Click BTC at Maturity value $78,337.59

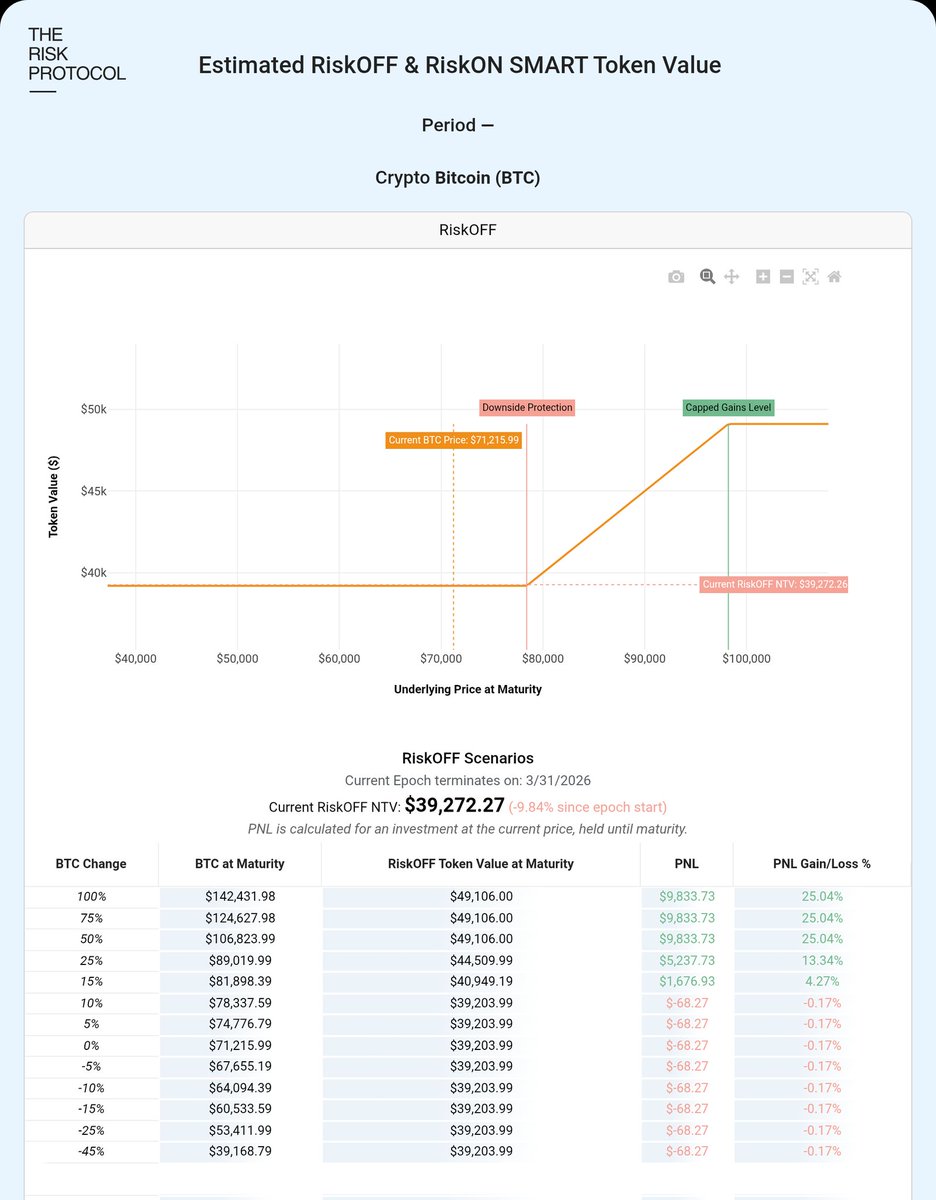240,1003
